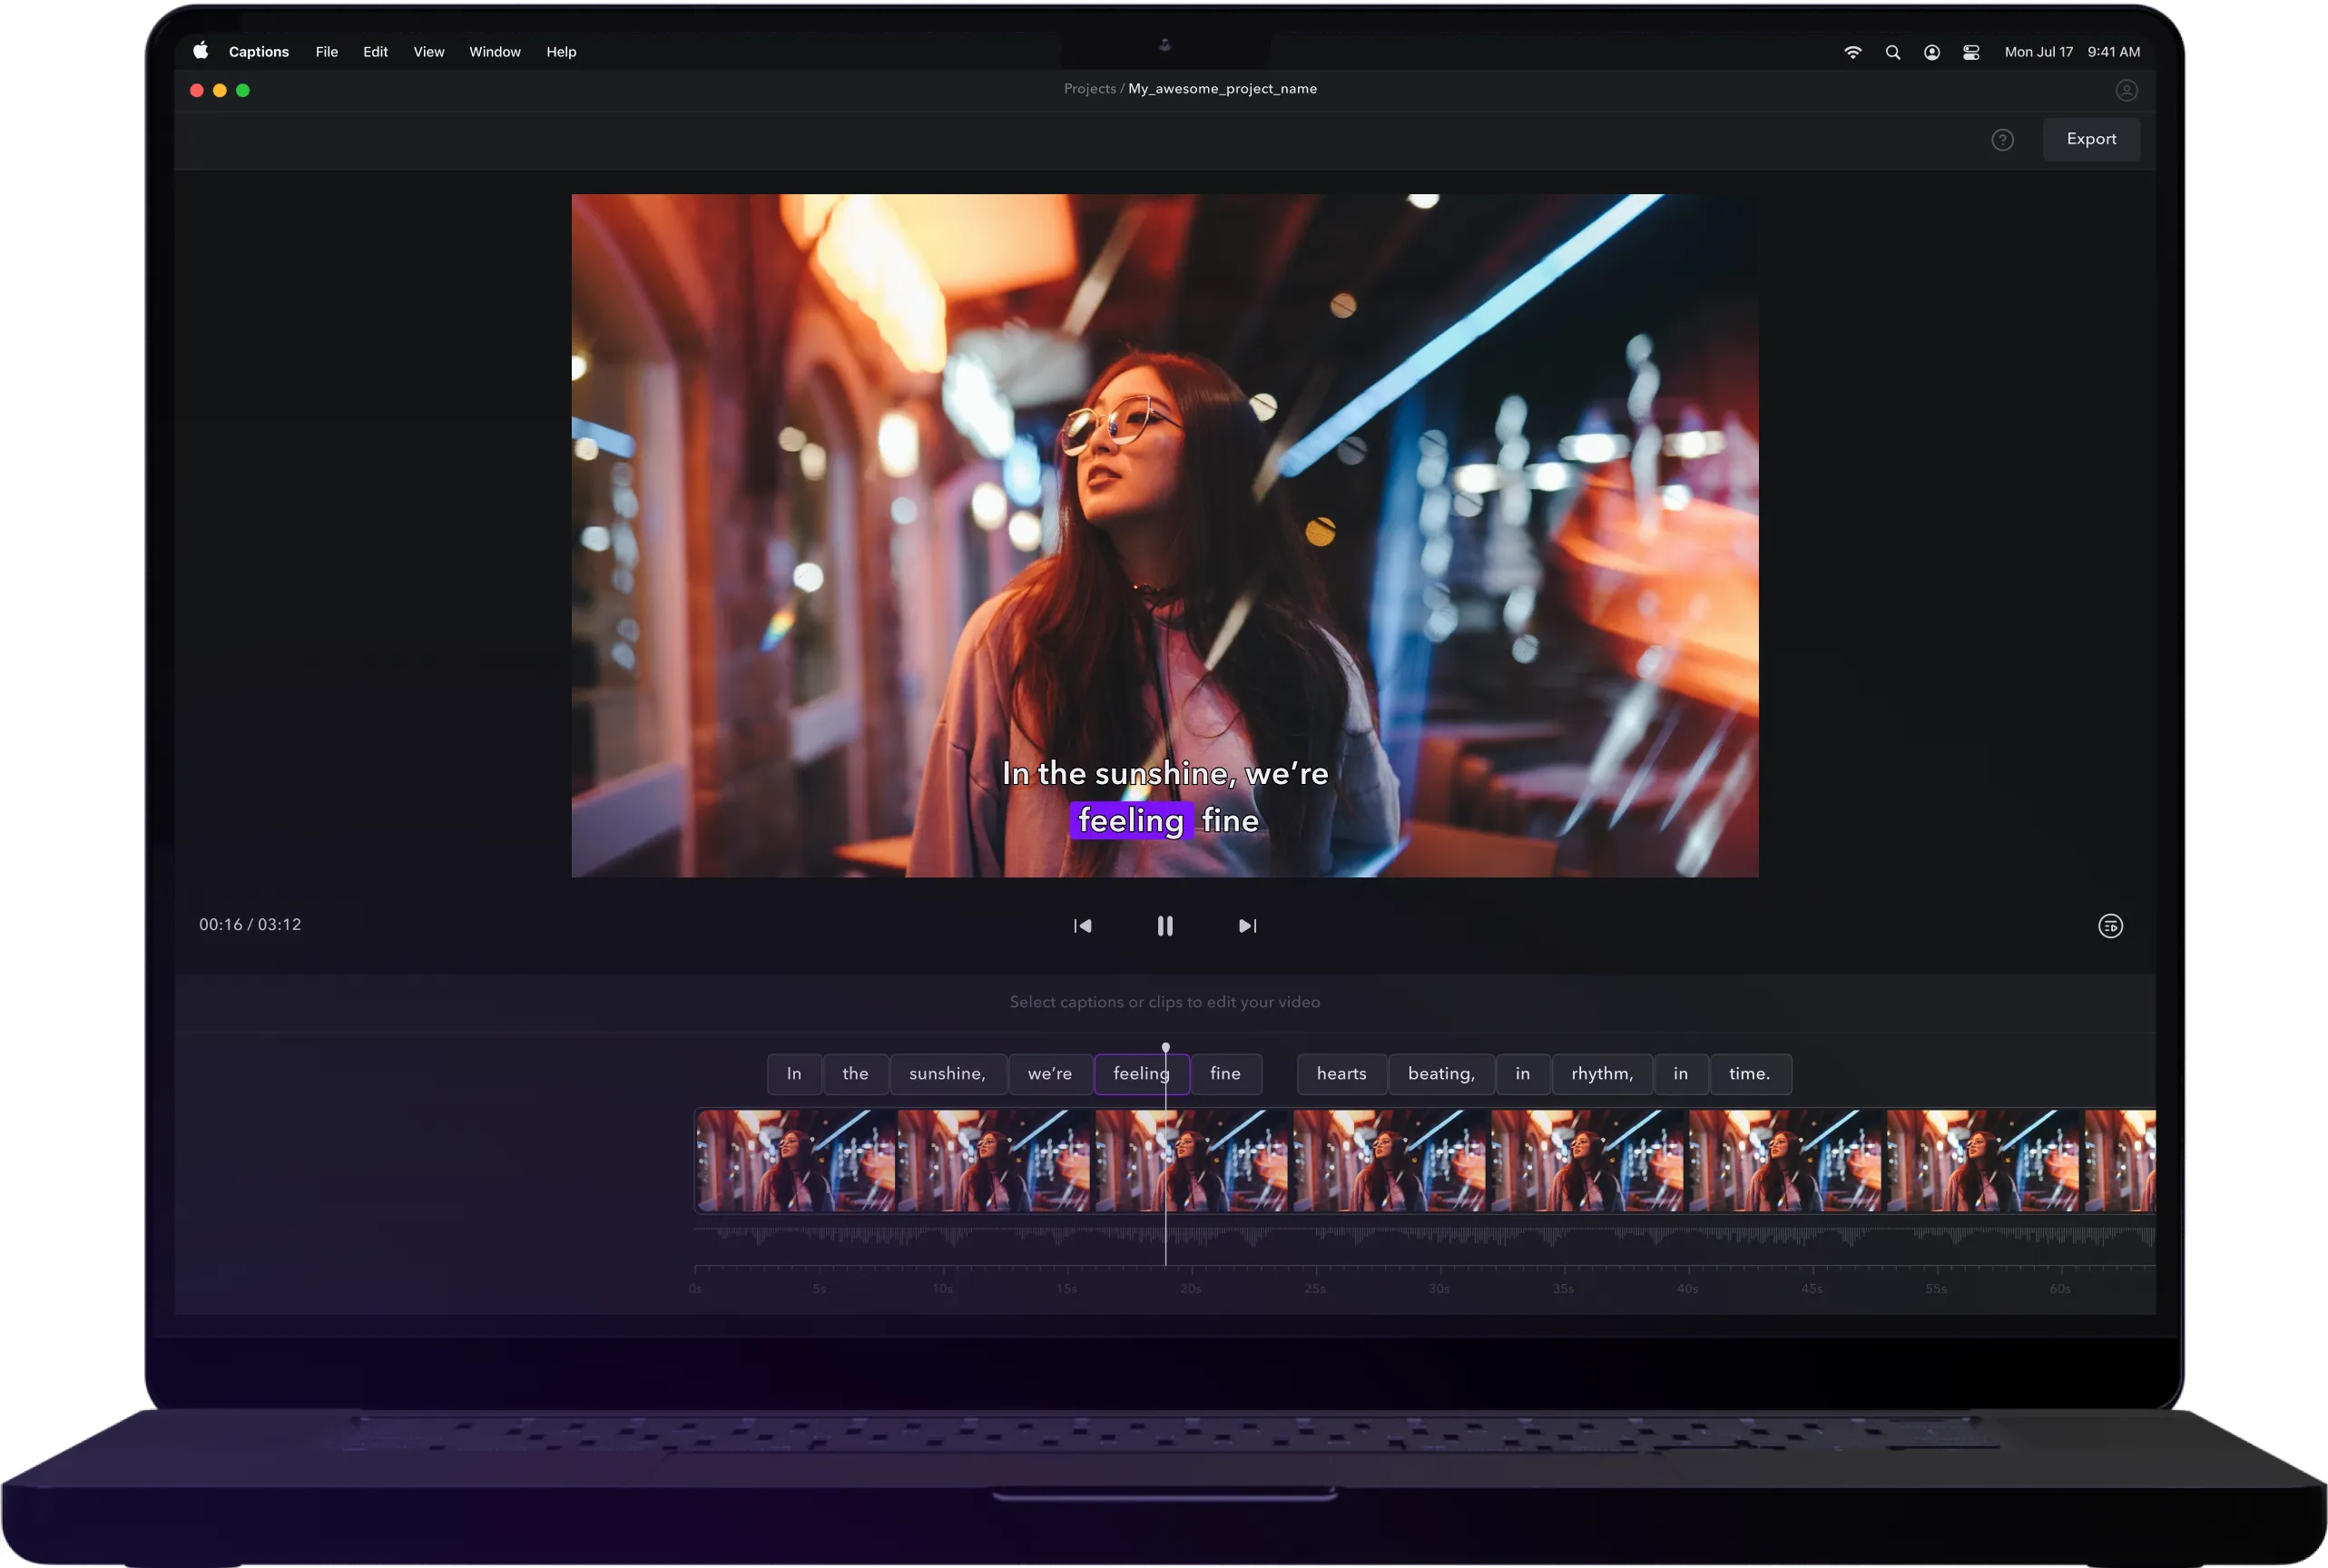
Task: Open the Captions application menu
Action: coord(258,51)
